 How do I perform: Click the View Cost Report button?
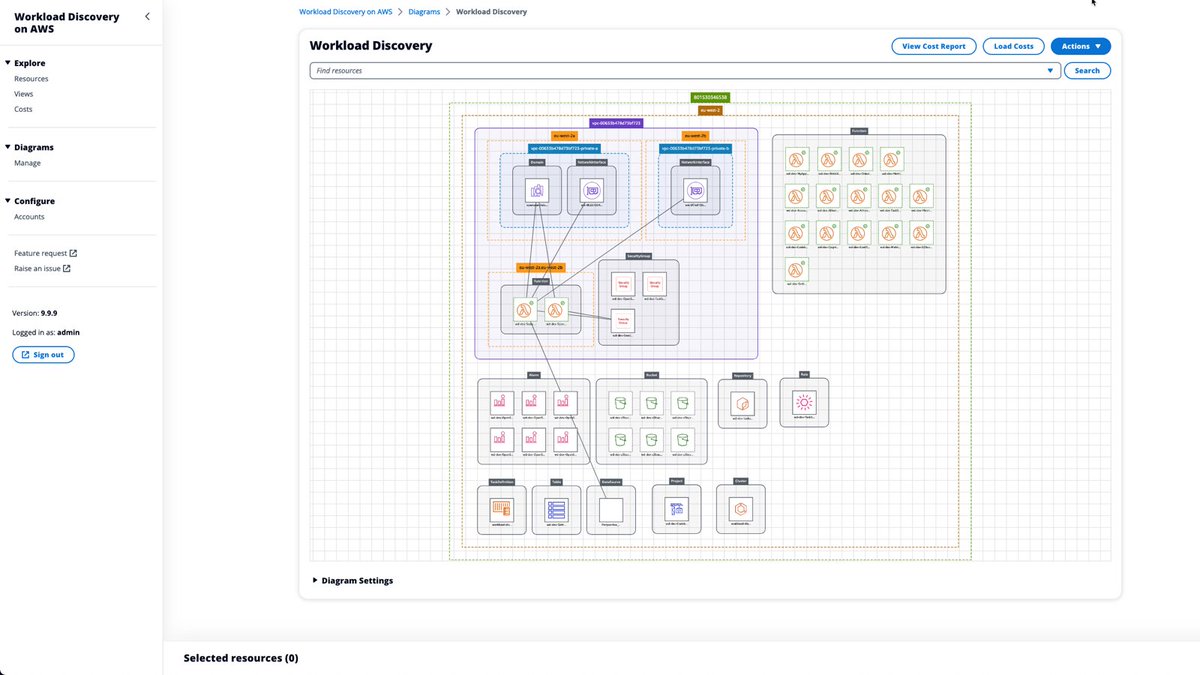(x=934, y=46)
